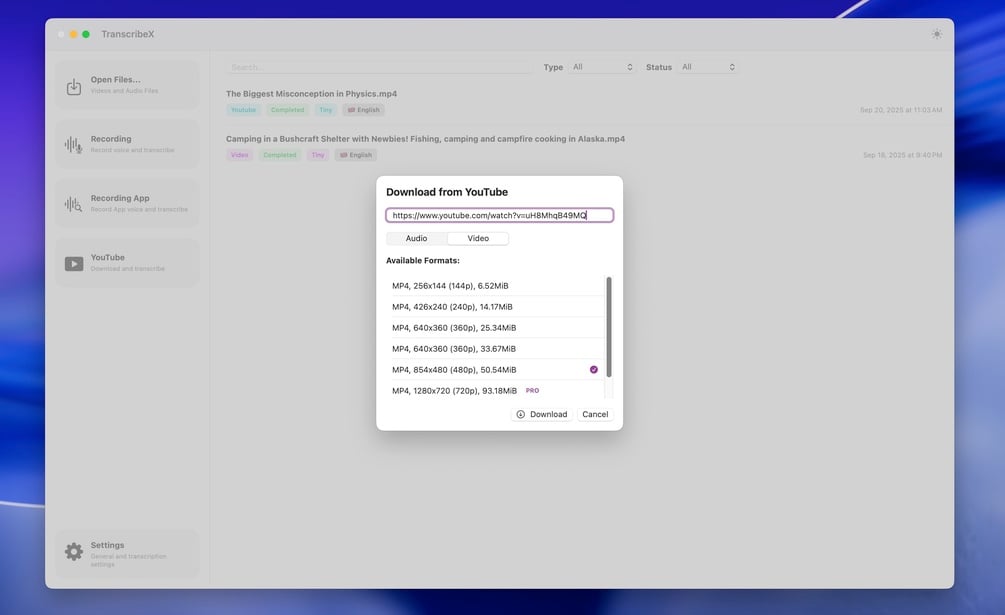Switch to the Video format tab
The width and height of the screenshot is (1005, 615).
478,238
